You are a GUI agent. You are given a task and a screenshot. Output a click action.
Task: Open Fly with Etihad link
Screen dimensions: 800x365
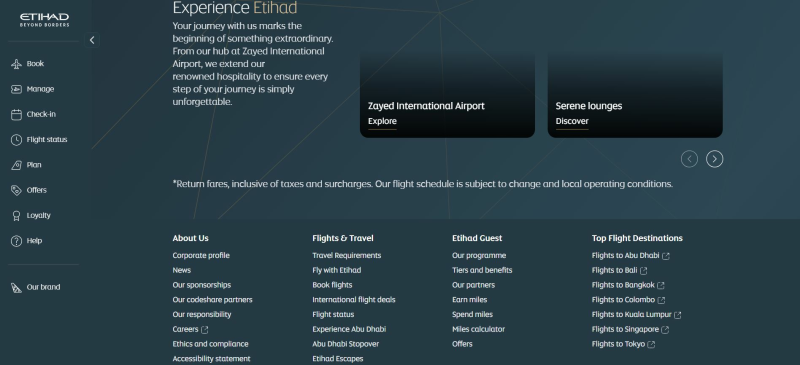(337, 270)
